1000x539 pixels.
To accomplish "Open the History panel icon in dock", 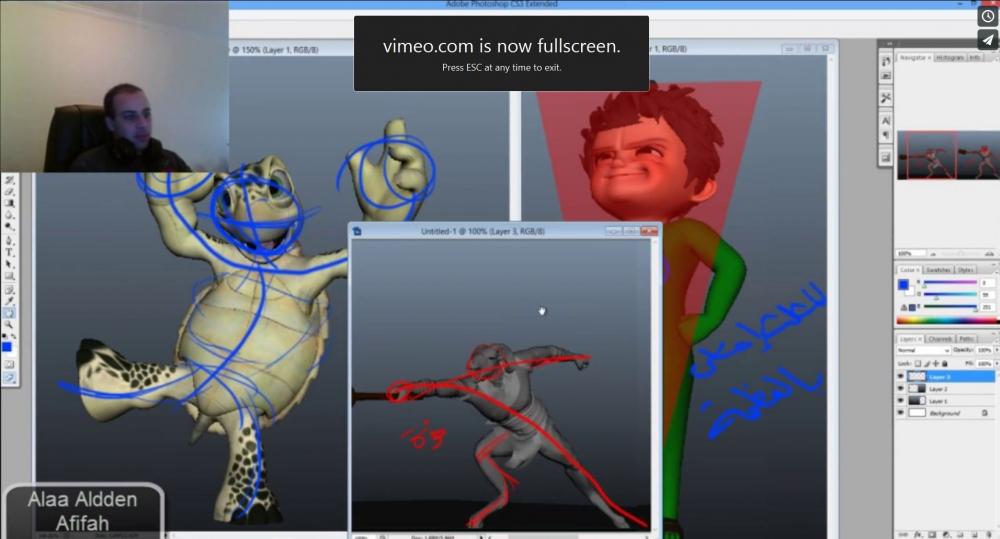I will [886, 61].
